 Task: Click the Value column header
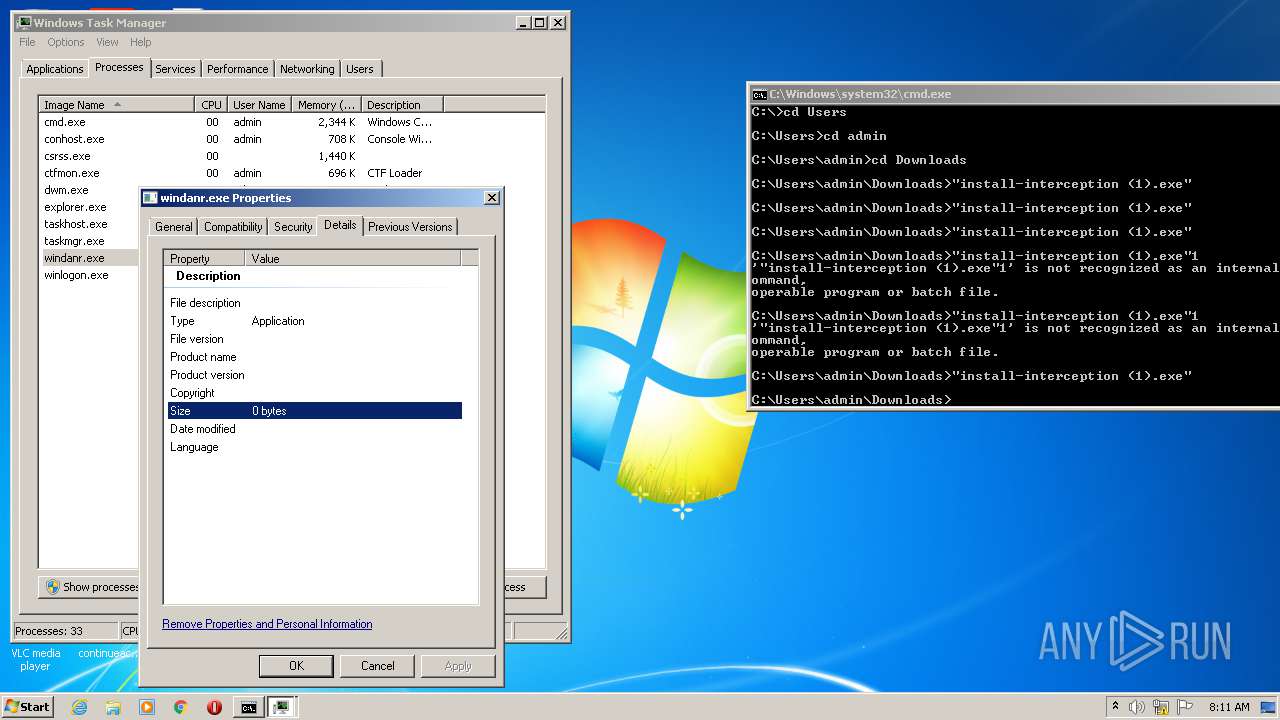pos(353,258)
